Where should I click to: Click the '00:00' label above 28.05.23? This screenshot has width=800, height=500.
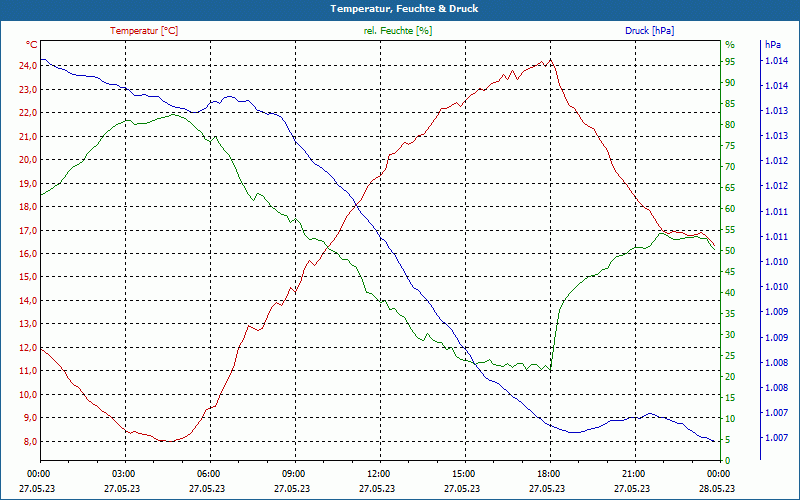pos(720,473)
